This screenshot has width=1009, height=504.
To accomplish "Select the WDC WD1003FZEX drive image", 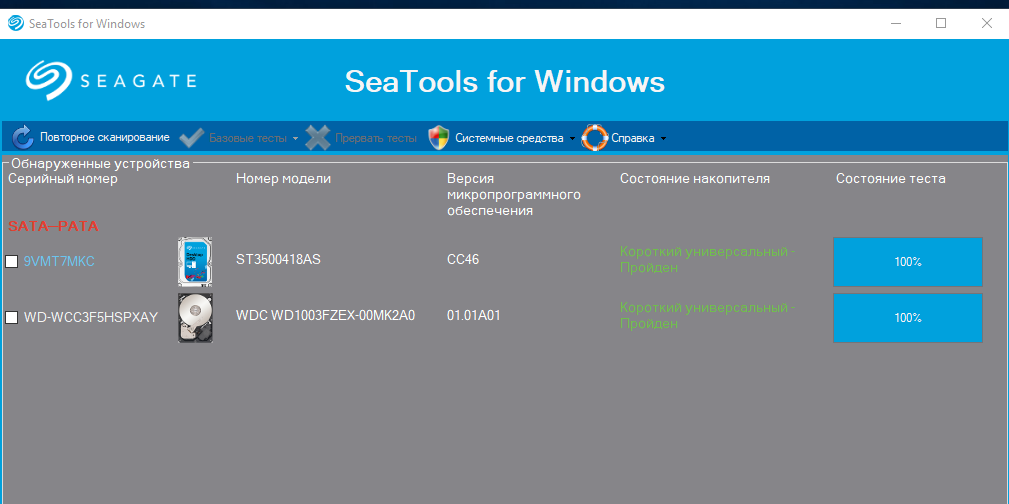I will coord(195,317).
